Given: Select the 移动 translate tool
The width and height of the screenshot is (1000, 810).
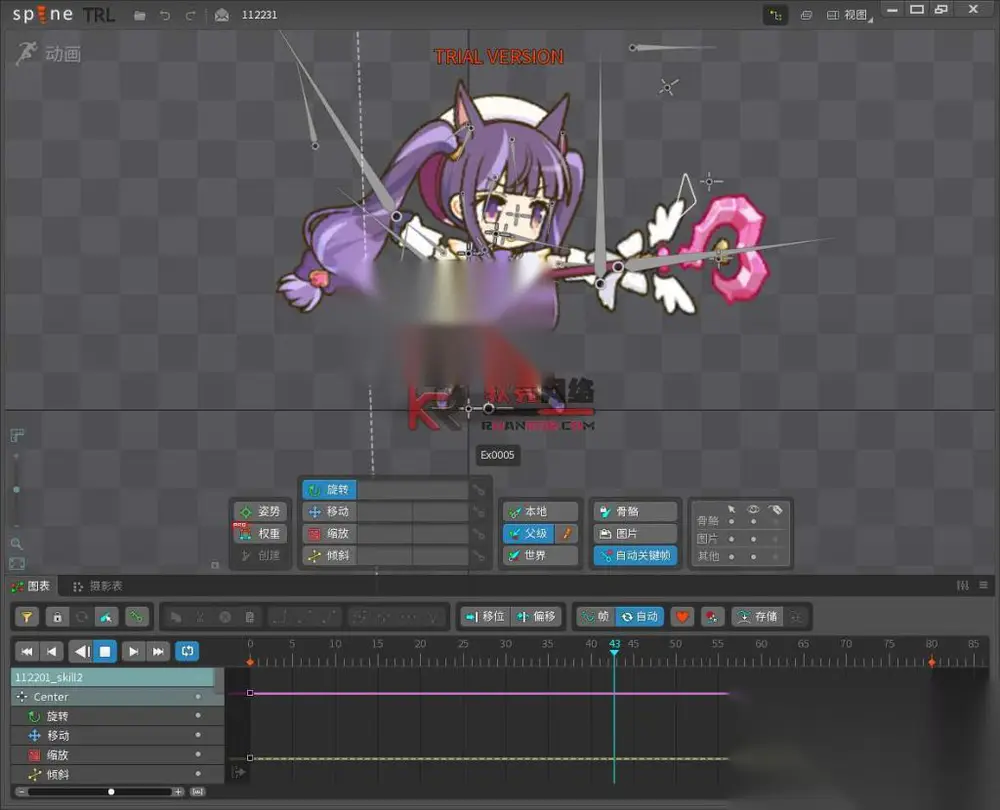Looking at the screenshot, I should (329, 512).
